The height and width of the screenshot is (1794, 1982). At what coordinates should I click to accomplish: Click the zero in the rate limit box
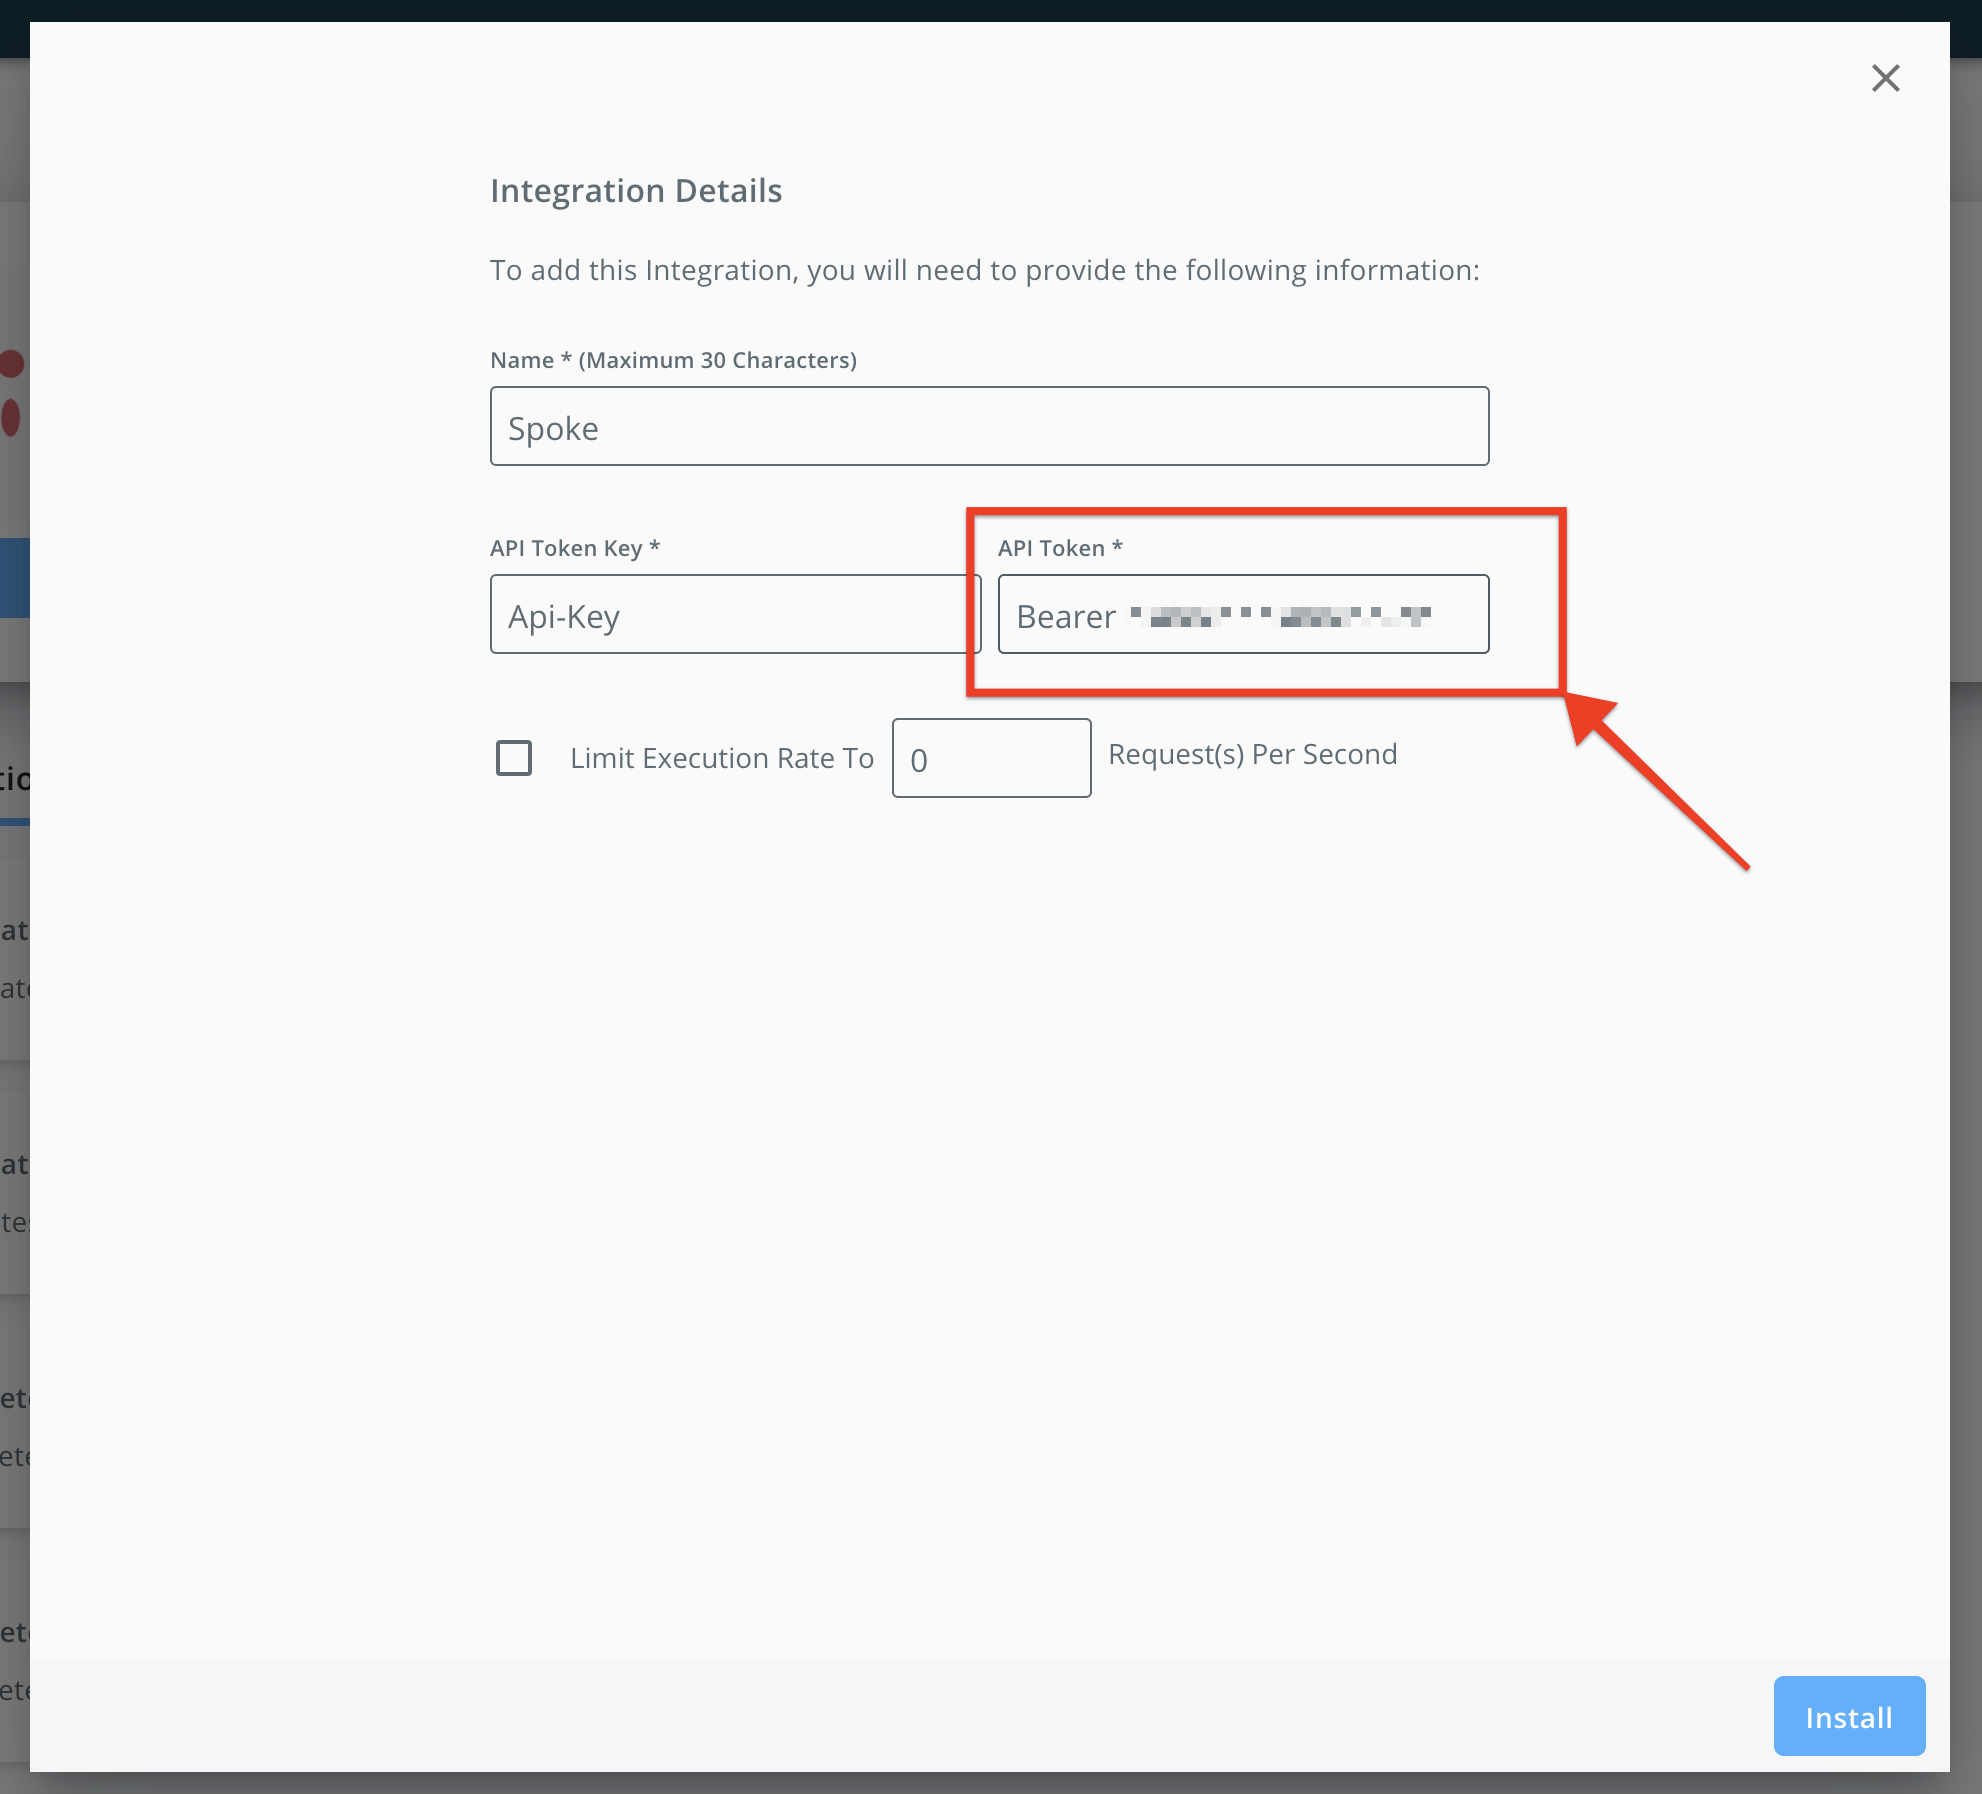[x=917, y=759]
